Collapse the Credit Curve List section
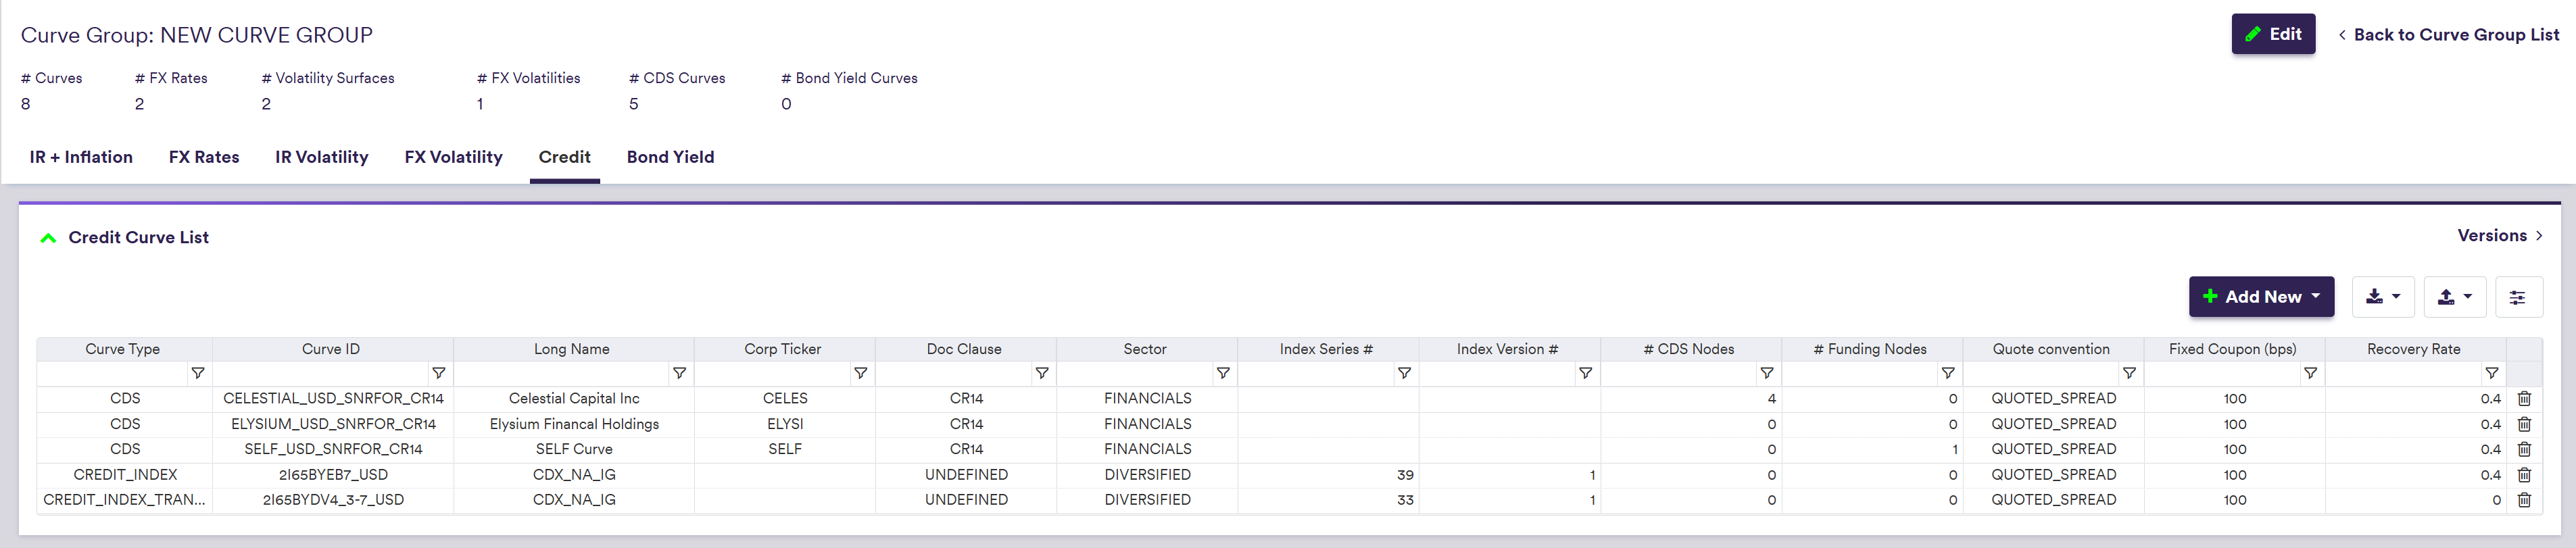2576x548 pixels. pyautogui.click(x=48, y=238)
